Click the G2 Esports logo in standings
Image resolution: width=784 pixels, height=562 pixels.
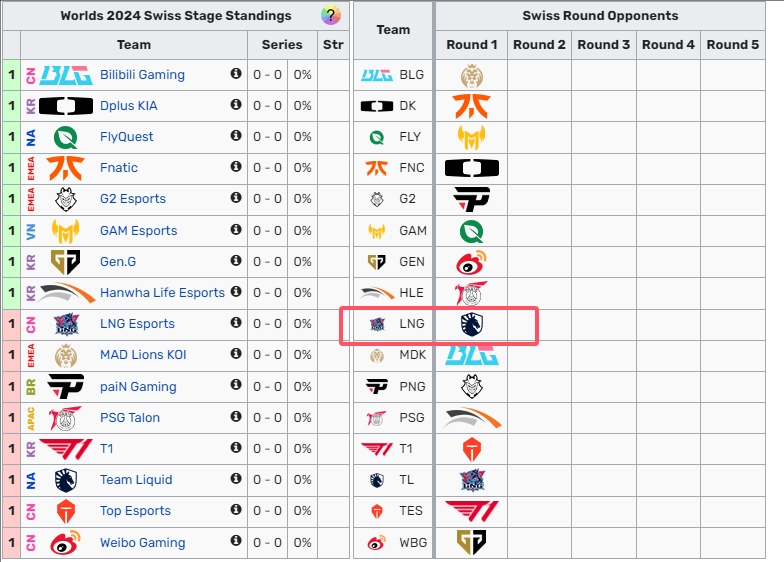(66, 199)
